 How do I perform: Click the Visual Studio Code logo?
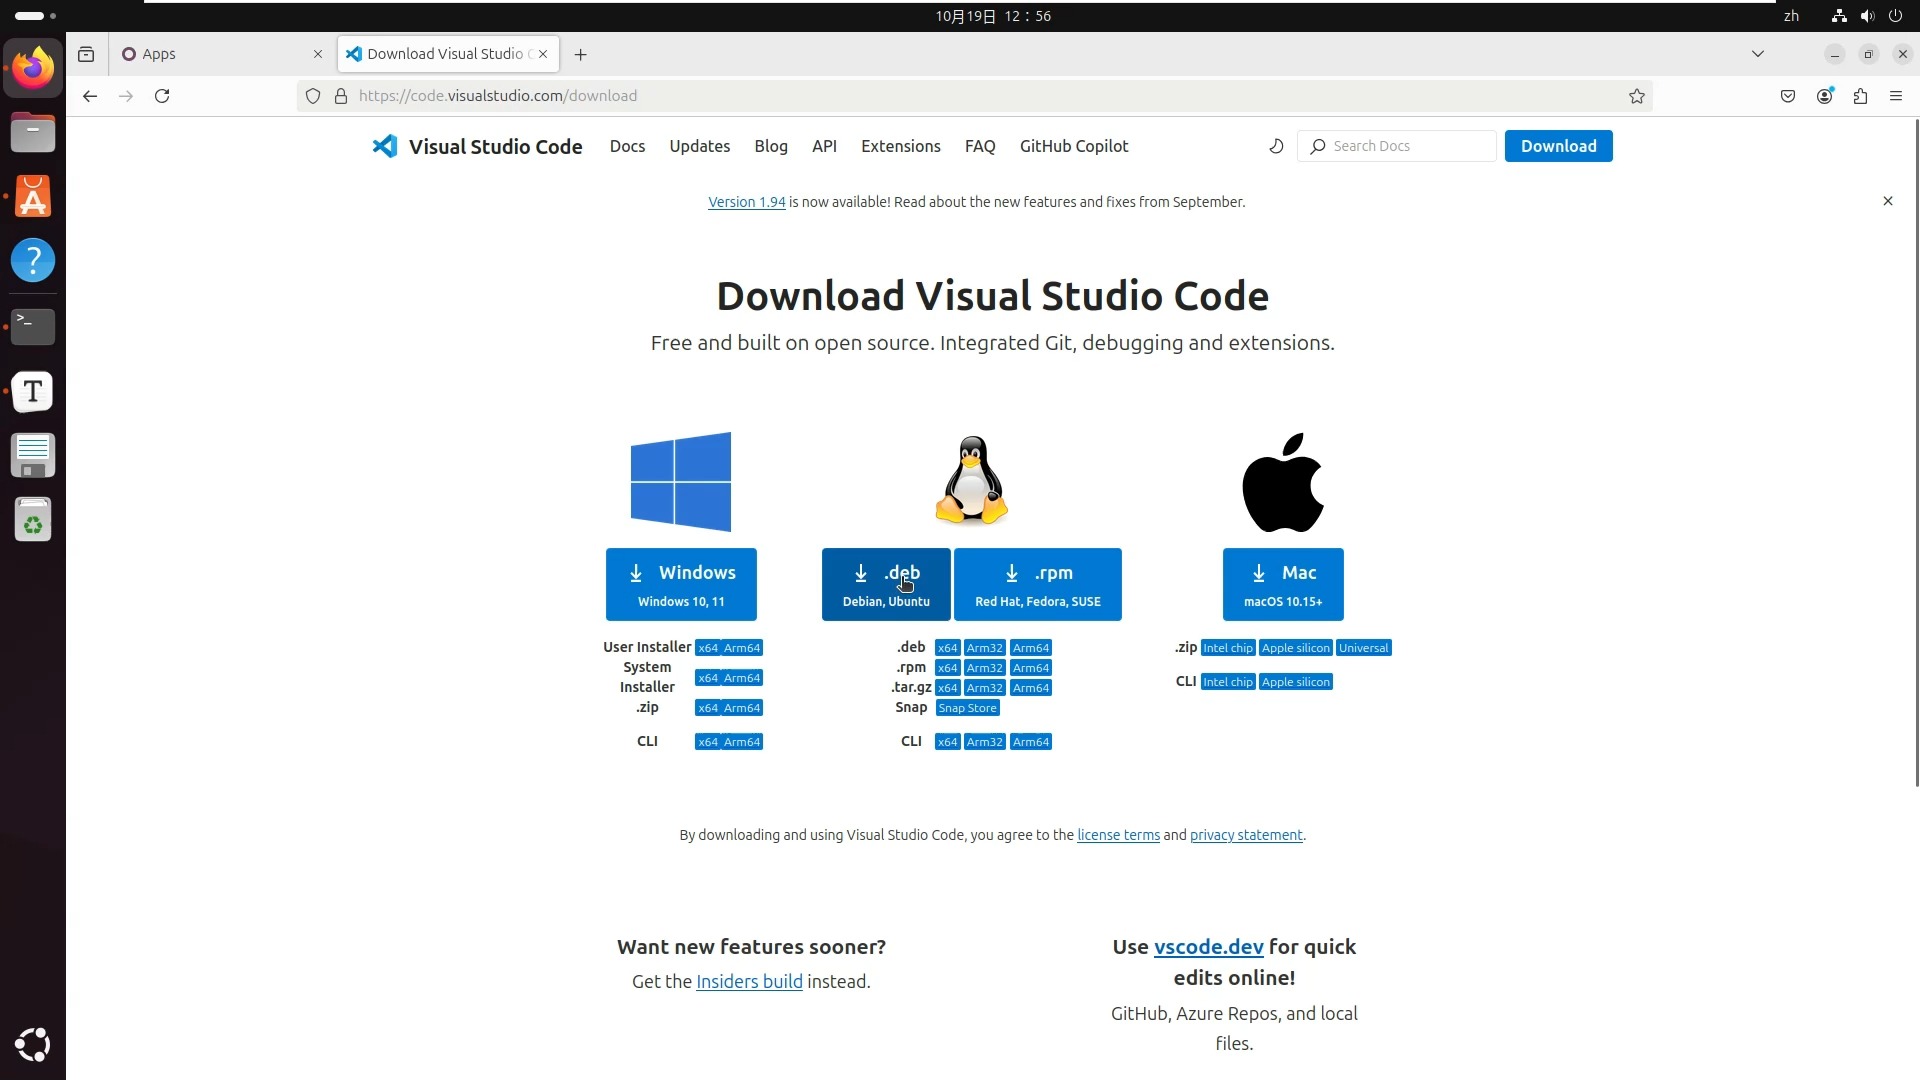pos(477,146)
